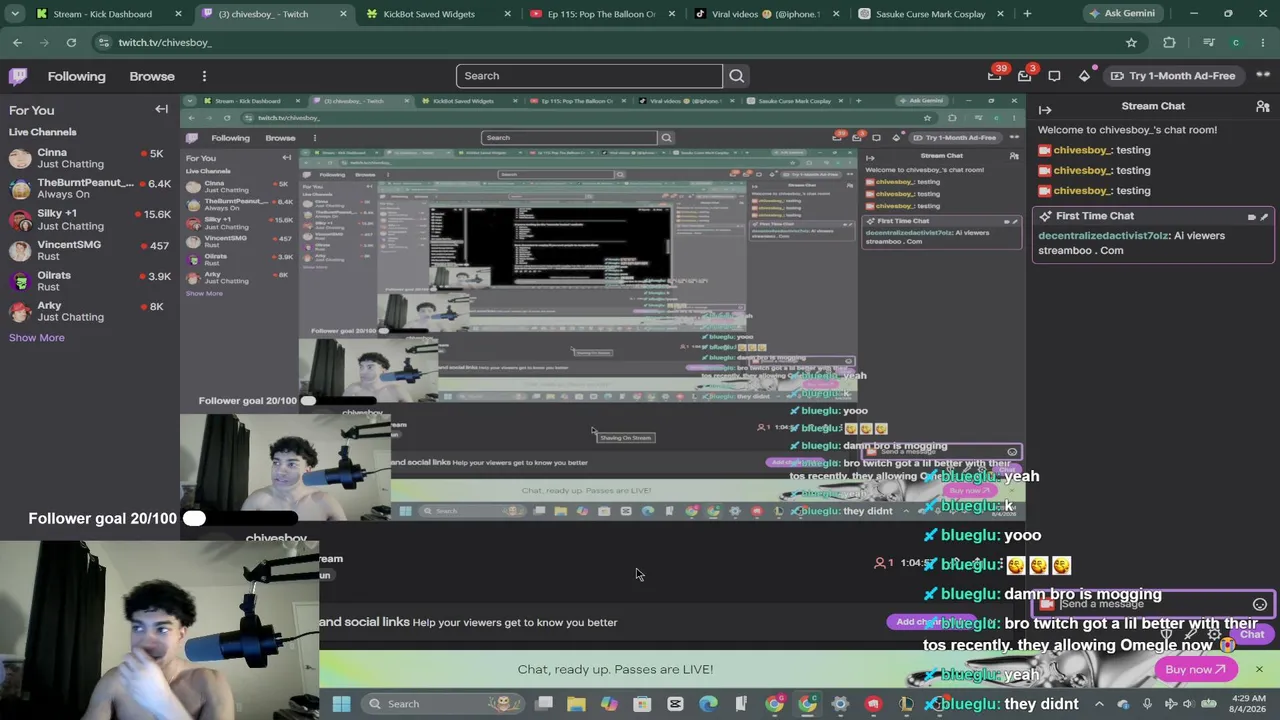Dismiss the passes banner
The height and width of the screenshot is (720, 1280).
click(1259, 669)
